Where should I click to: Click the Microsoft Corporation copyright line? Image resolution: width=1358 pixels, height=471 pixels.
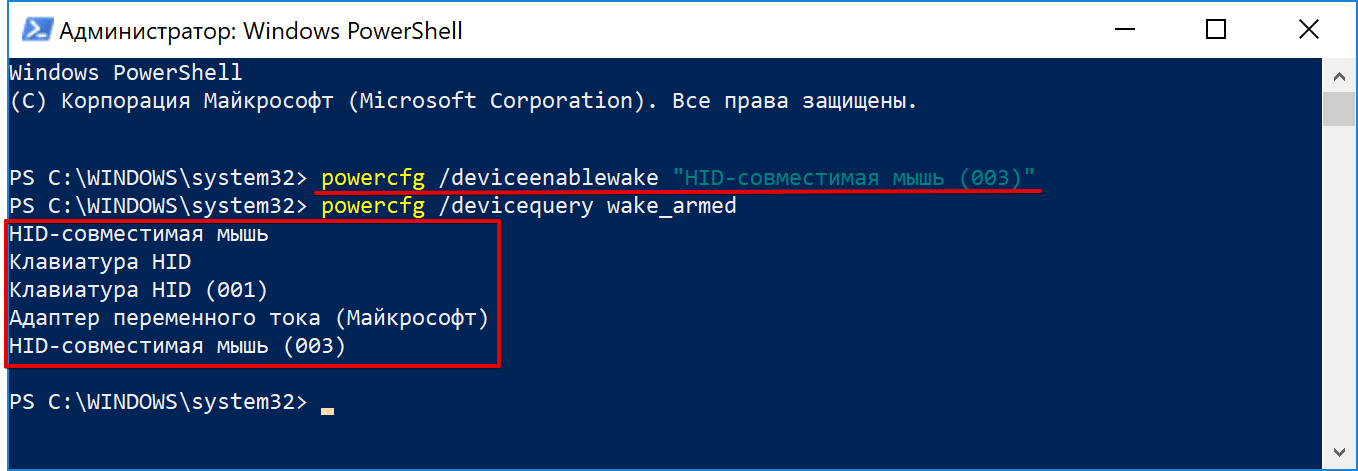coord(463,101)
